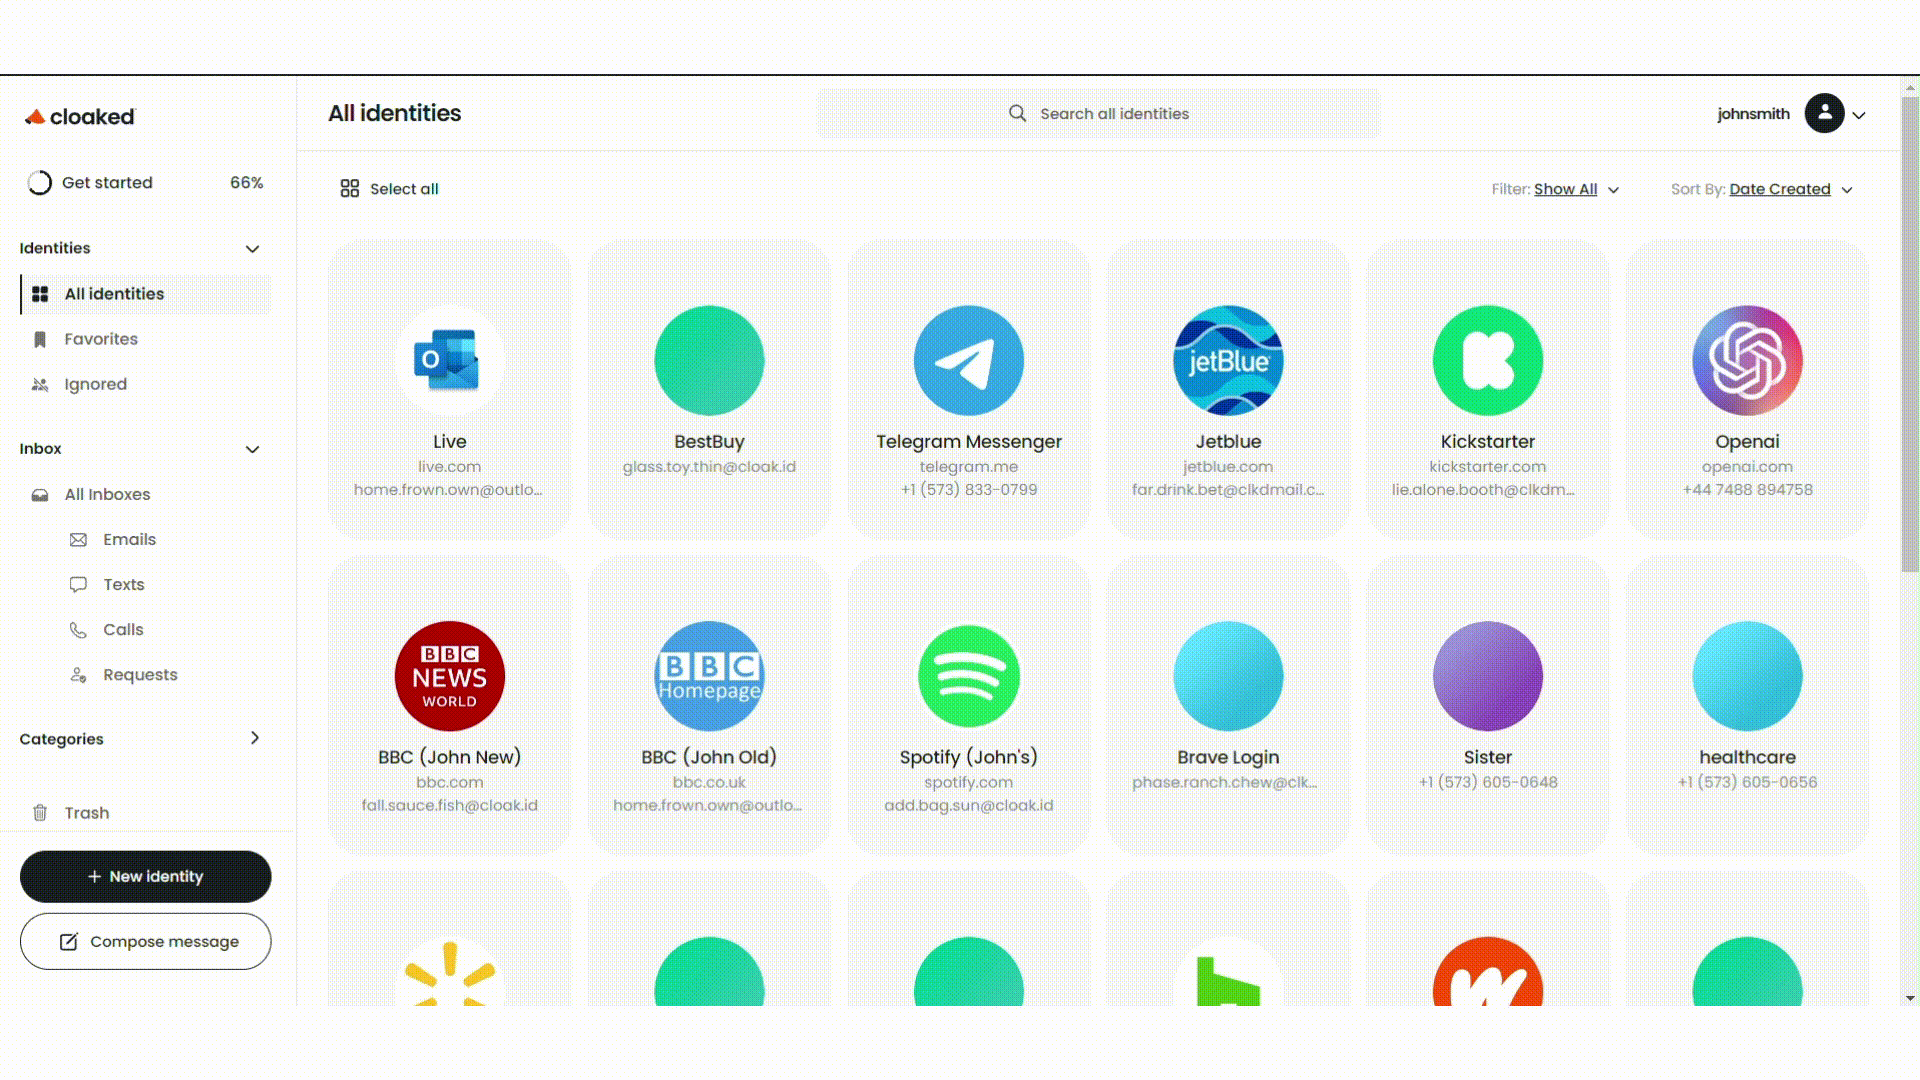The height and width of the screenshot is (1080, 1920).
Task: Click the Get started label
Action: pos(107,182)
